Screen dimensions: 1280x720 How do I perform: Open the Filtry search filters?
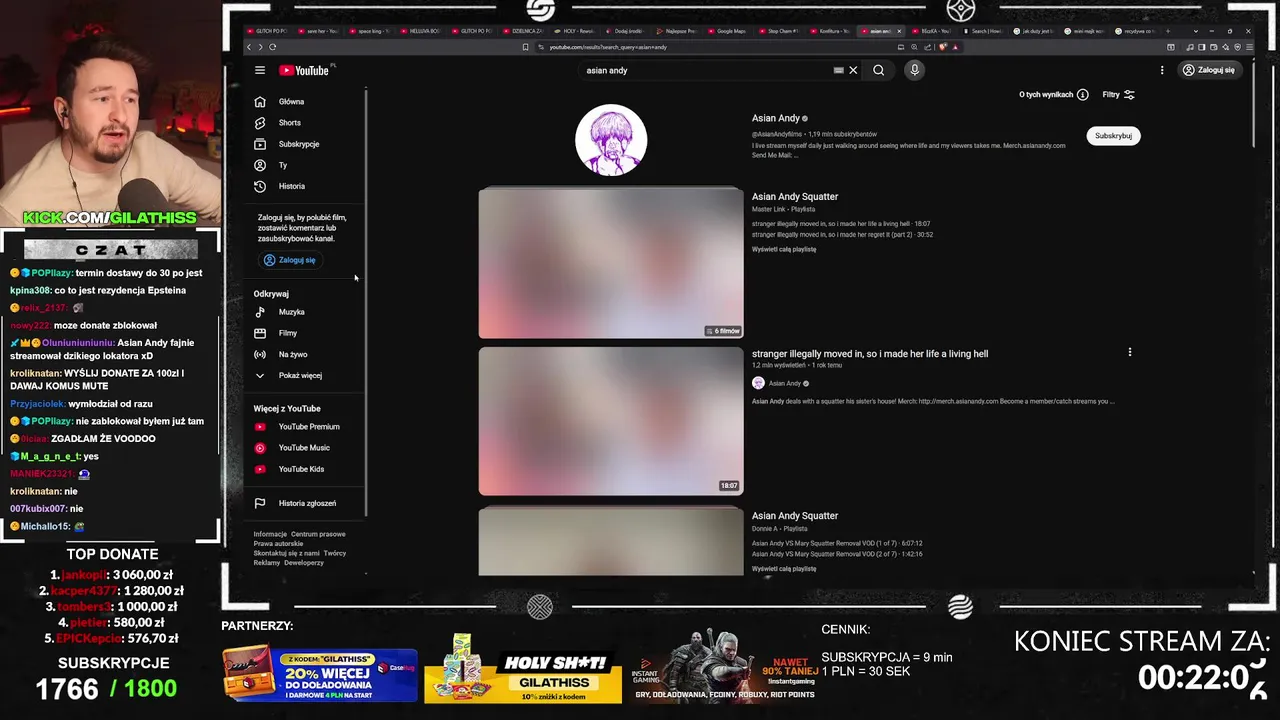point(1118,94)
